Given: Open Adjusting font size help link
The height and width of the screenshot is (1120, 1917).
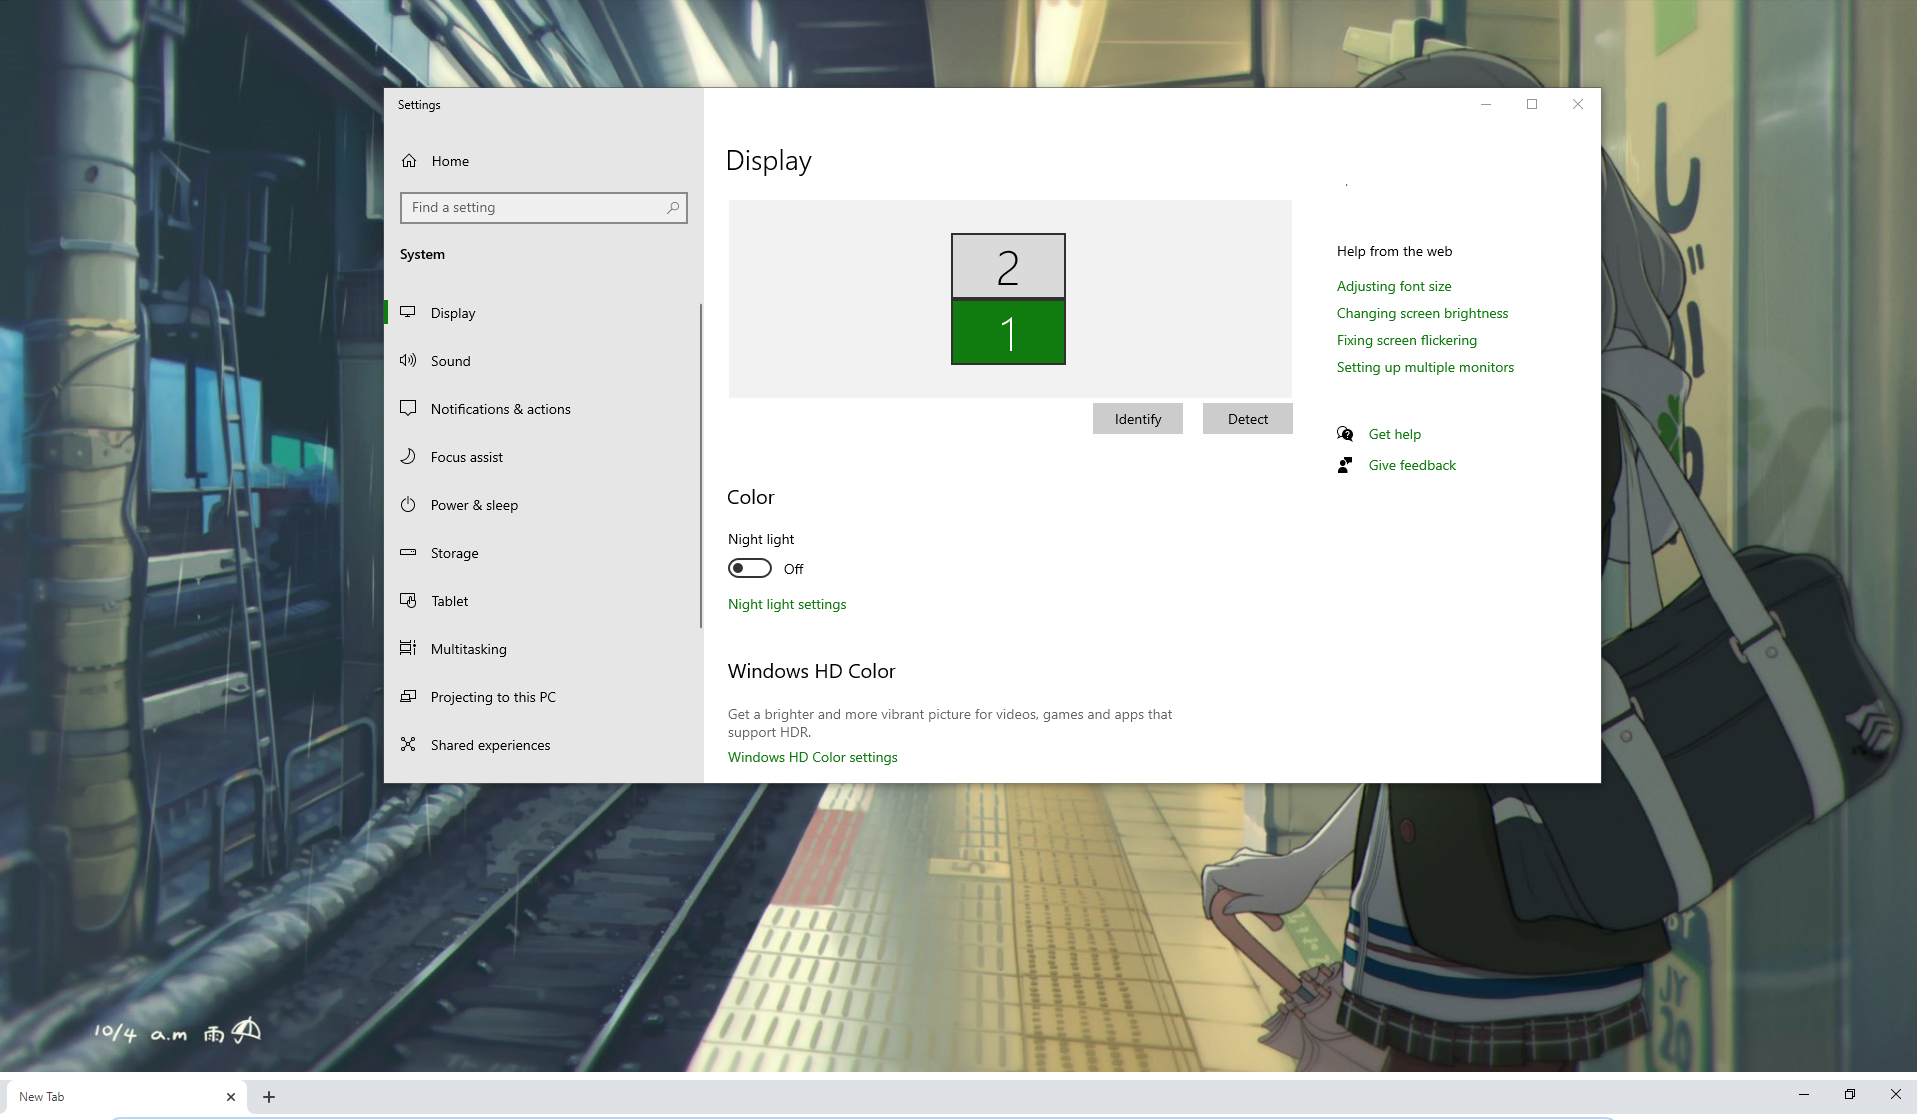Looking at the screenshot, I should [x=1394, y=286].
